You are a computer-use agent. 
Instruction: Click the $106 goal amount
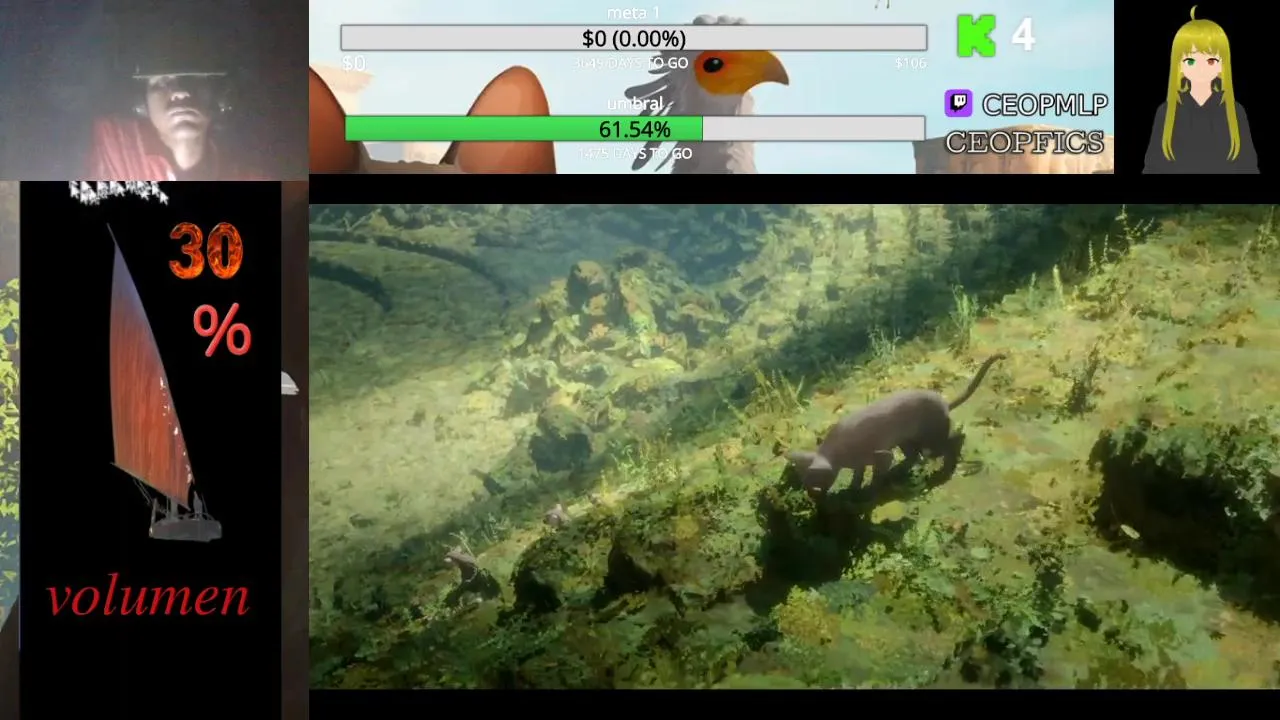coord(910,63)
